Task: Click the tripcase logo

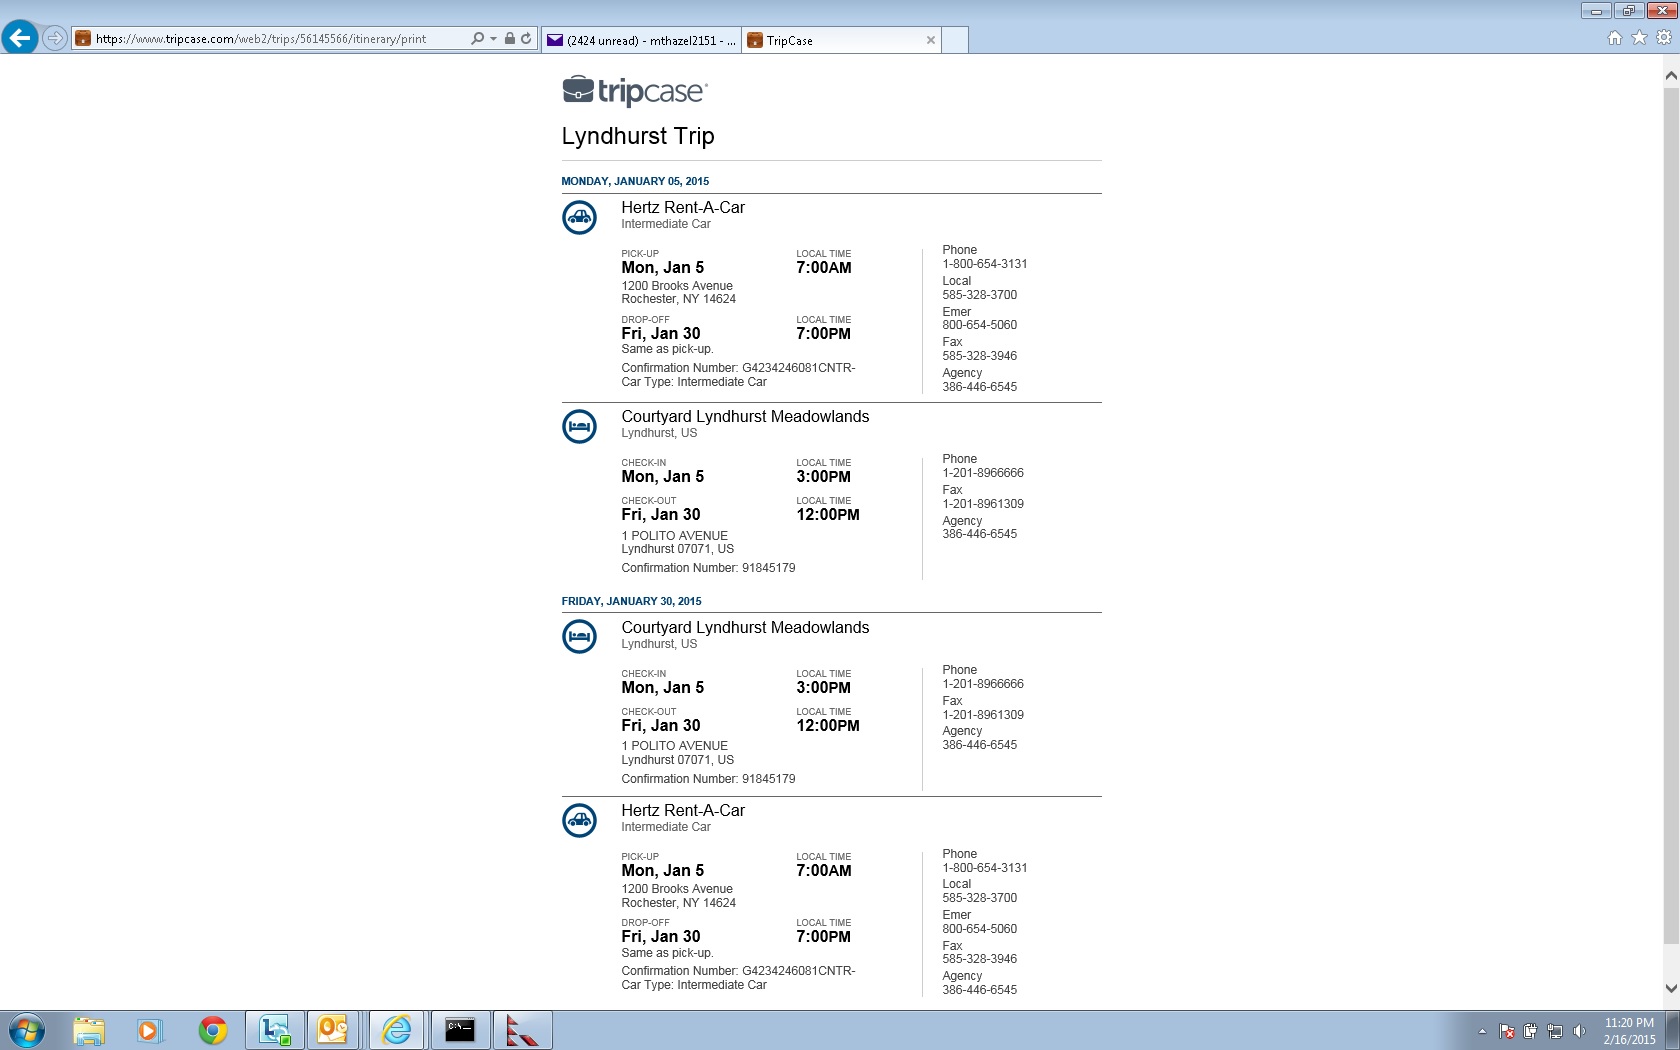Action: coord(635,91)
